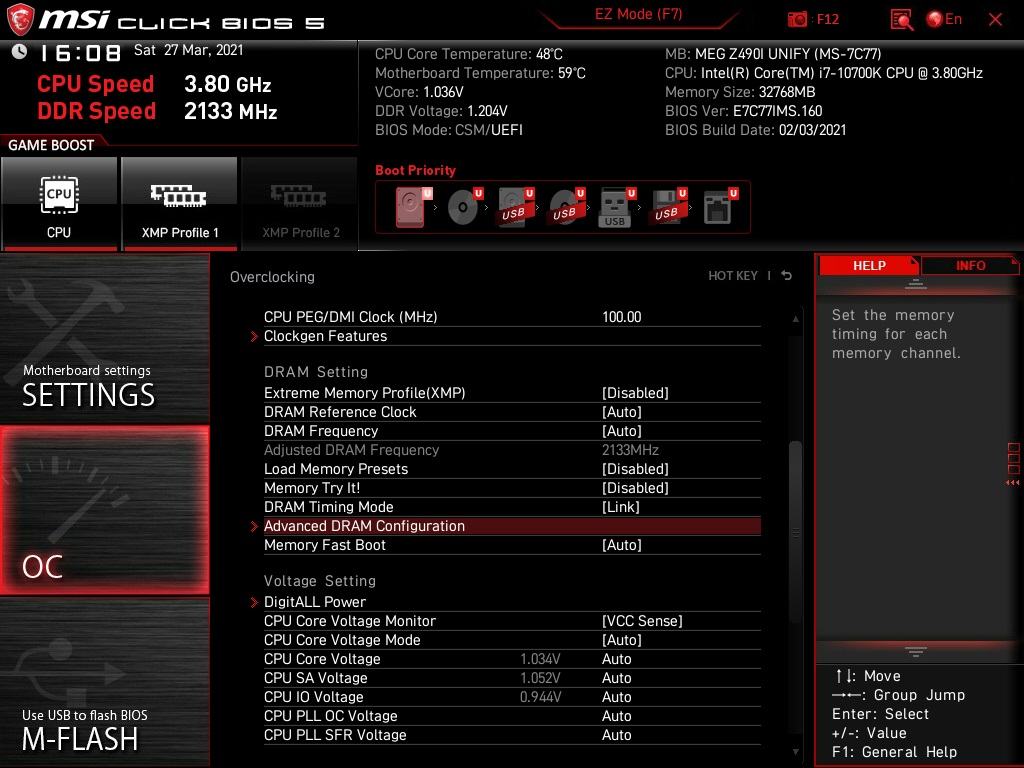This screenshot has height=768, width=1024.
Task: Edit CPU PLL OC Voltage Auto field
Action: [x=616, y=716]
